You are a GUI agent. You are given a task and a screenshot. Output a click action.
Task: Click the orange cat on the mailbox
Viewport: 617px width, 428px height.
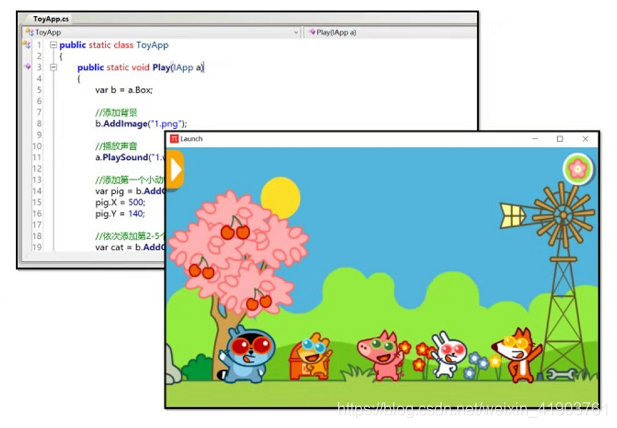click(314, 354)
